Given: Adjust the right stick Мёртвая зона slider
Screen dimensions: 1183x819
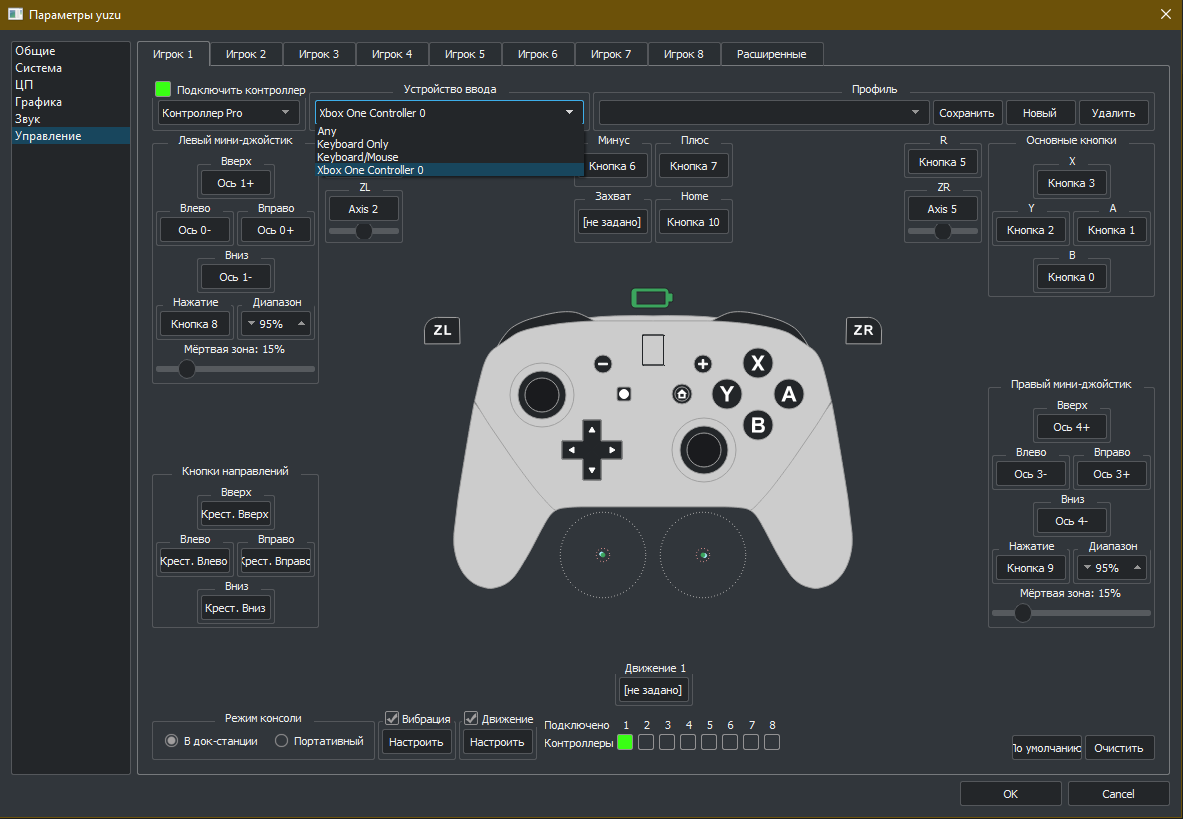Looking at the screenshot, I should tap(1071, 613).
